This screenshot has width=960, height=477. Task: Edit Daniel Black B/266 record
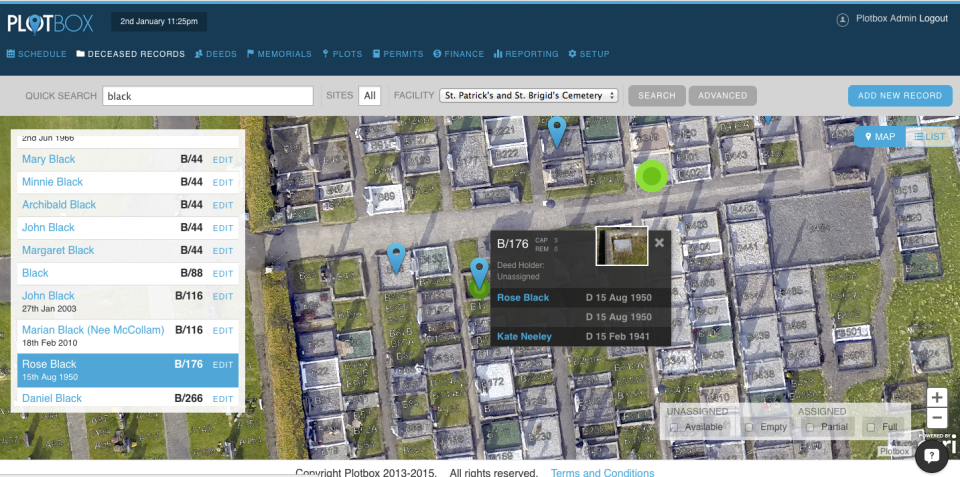click(x=223, y=399)
